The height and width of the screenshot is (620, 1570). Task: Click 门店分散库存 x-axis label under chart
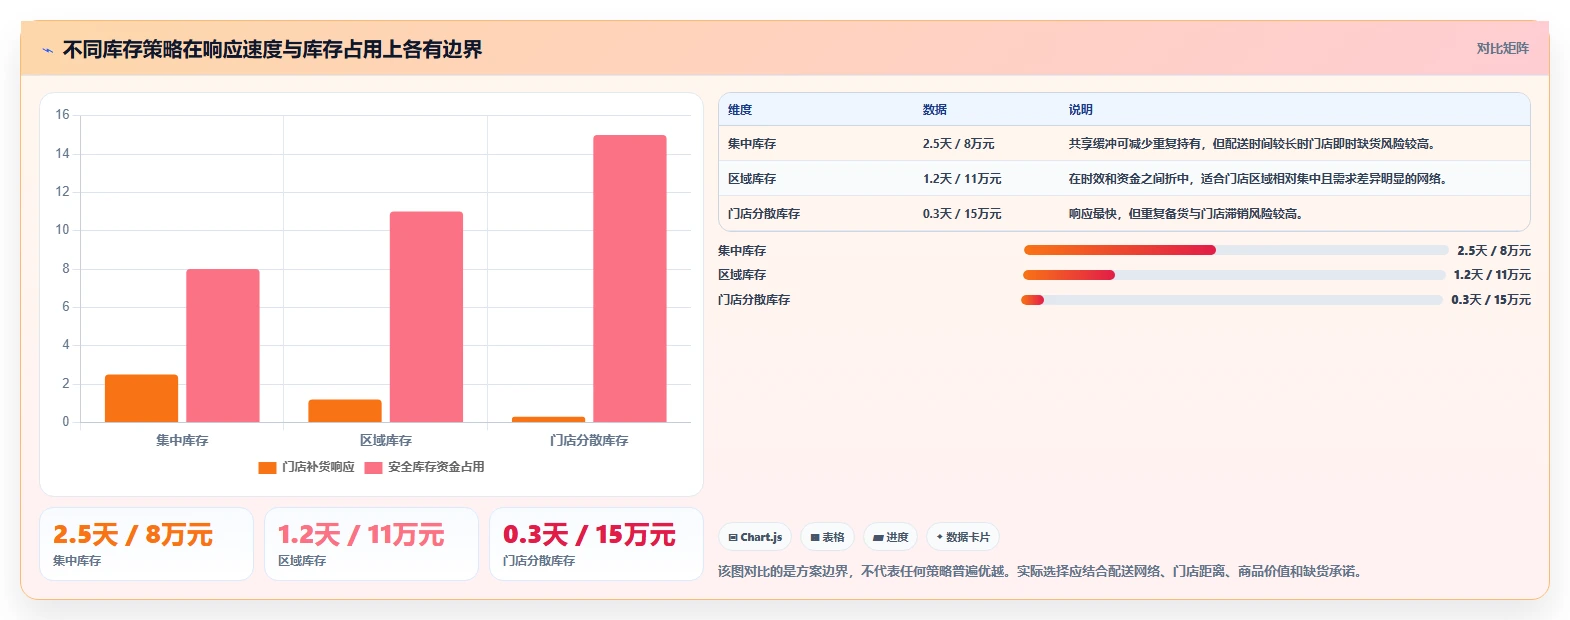coord(589,440)
